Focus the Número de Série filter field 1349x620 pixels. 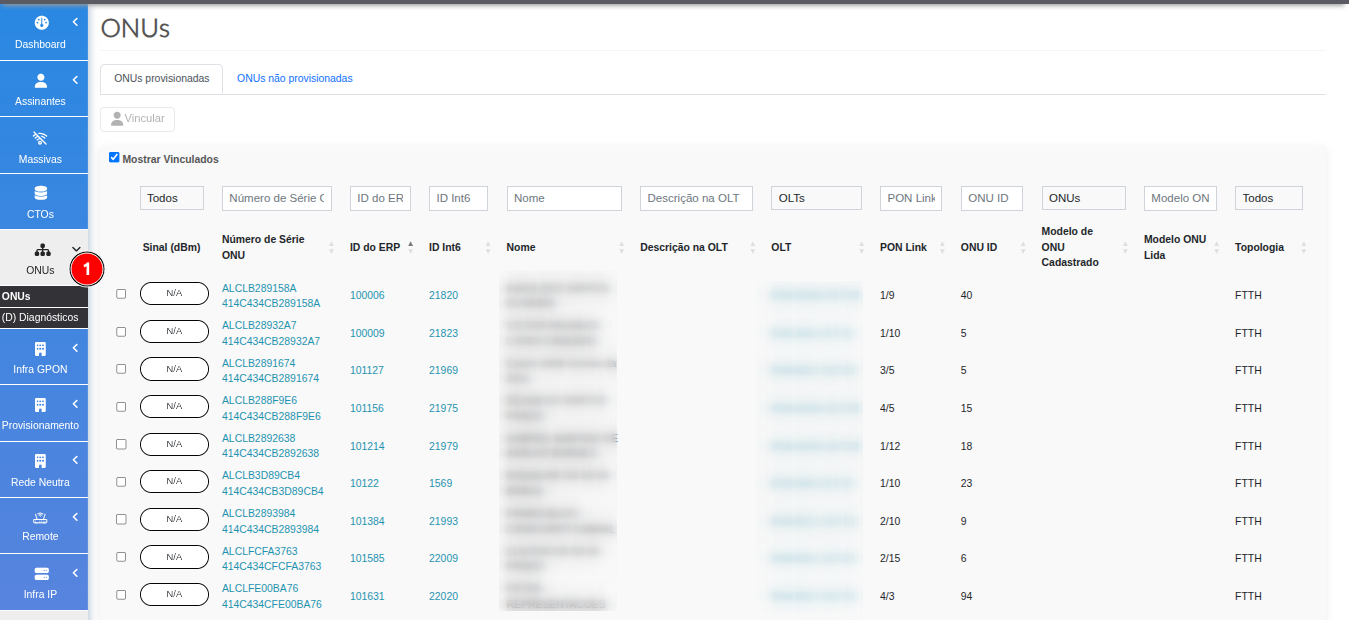(277, 198)
